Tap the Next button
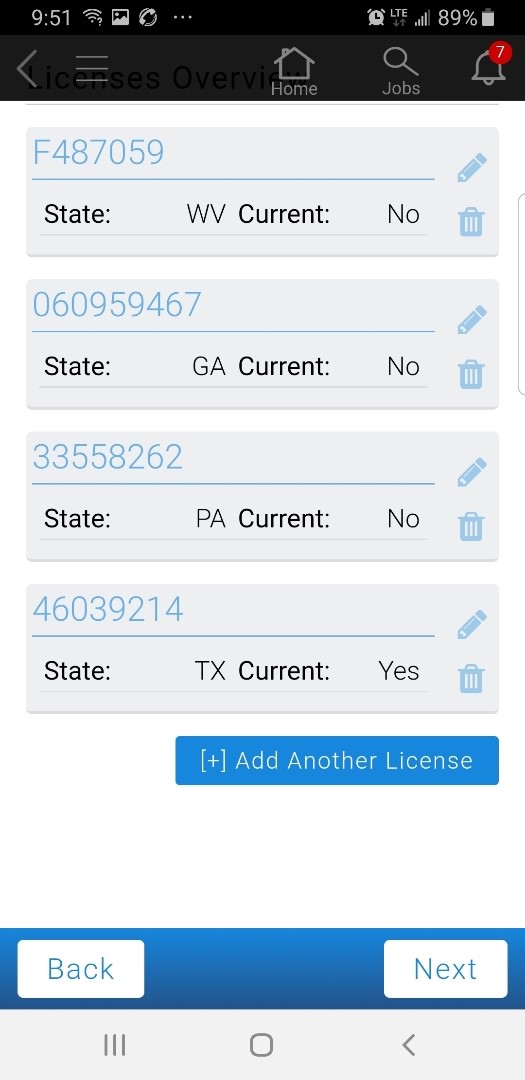This screenshot has height=1080, width=525. click(x=445, y=969)
